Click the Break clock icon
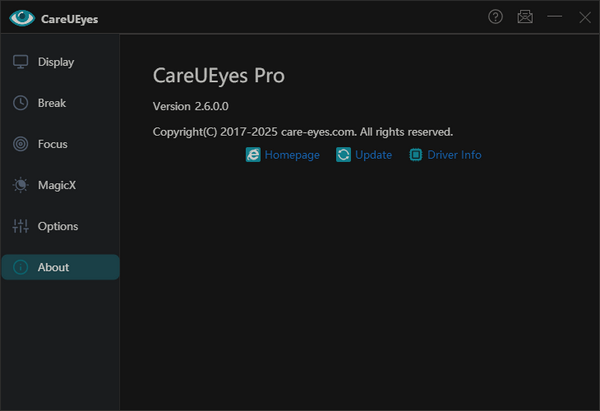The height and width of the screenshot is (411, 600). pyautogui.click(x=20, y=103)
